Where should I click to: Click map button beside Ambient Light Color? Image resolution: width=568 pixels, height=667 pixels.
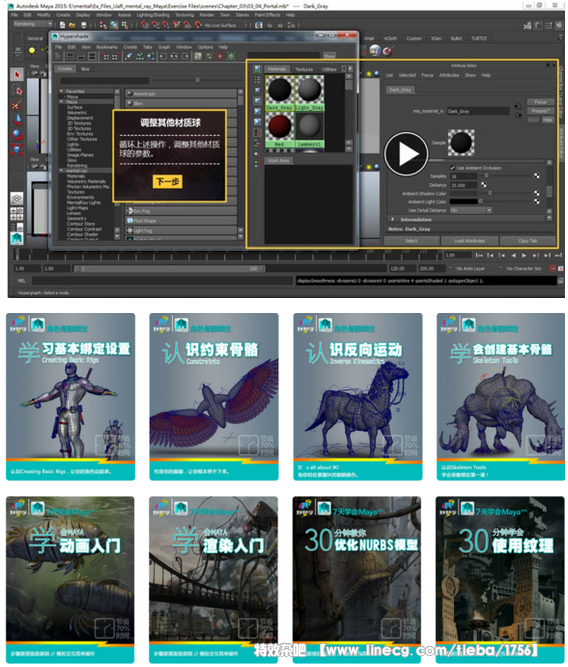tap(537, 201)
